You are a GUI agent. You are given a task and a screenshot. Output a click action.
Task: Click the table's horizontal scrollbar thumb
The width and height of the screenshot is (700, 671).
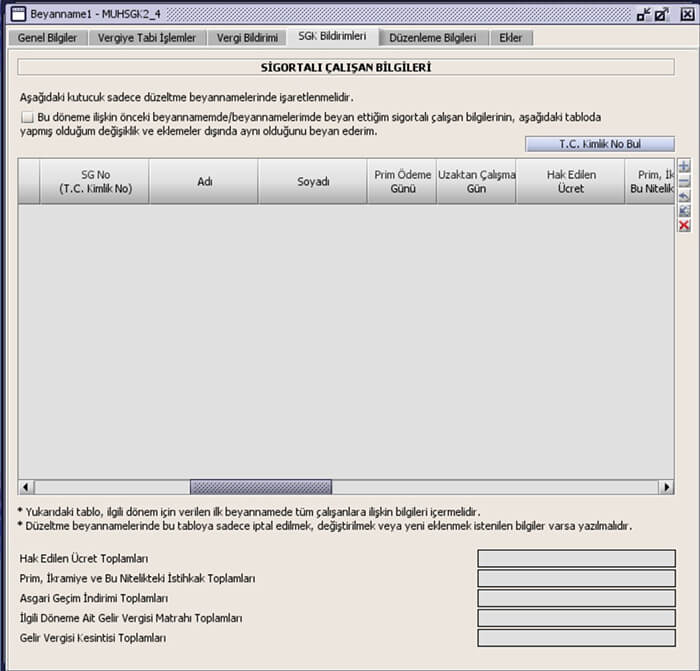pyautogui.click(x=261, y=487)
